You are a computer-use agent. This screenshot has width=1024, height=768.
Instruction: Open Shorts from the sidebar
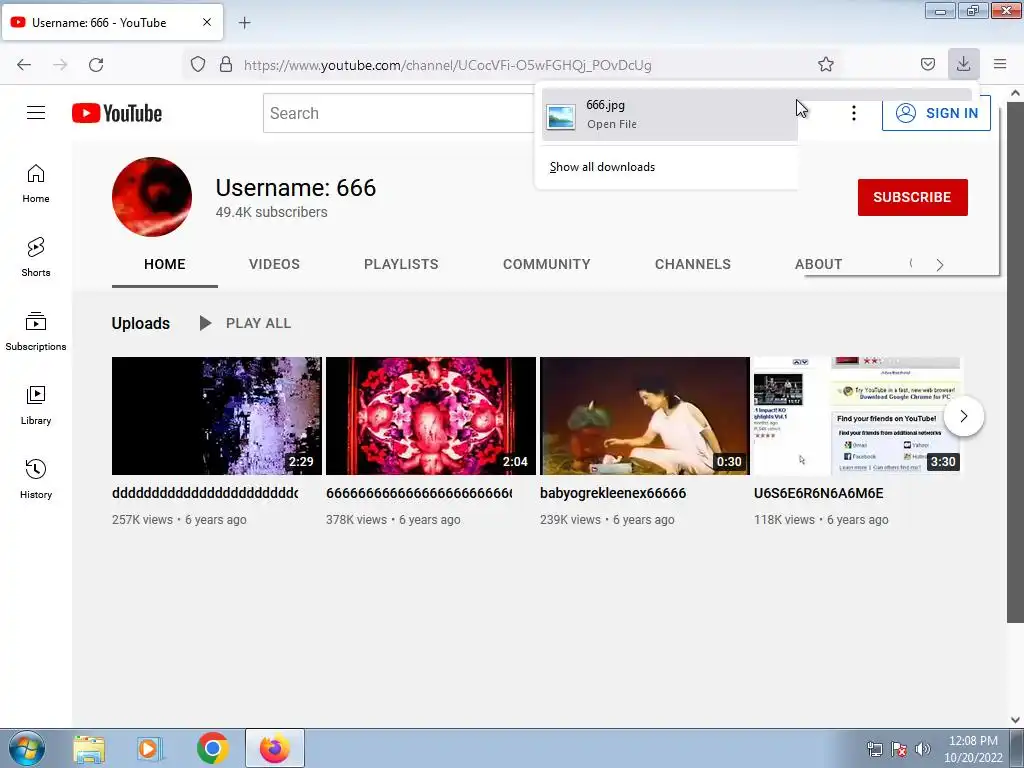(x=36, y=257)
